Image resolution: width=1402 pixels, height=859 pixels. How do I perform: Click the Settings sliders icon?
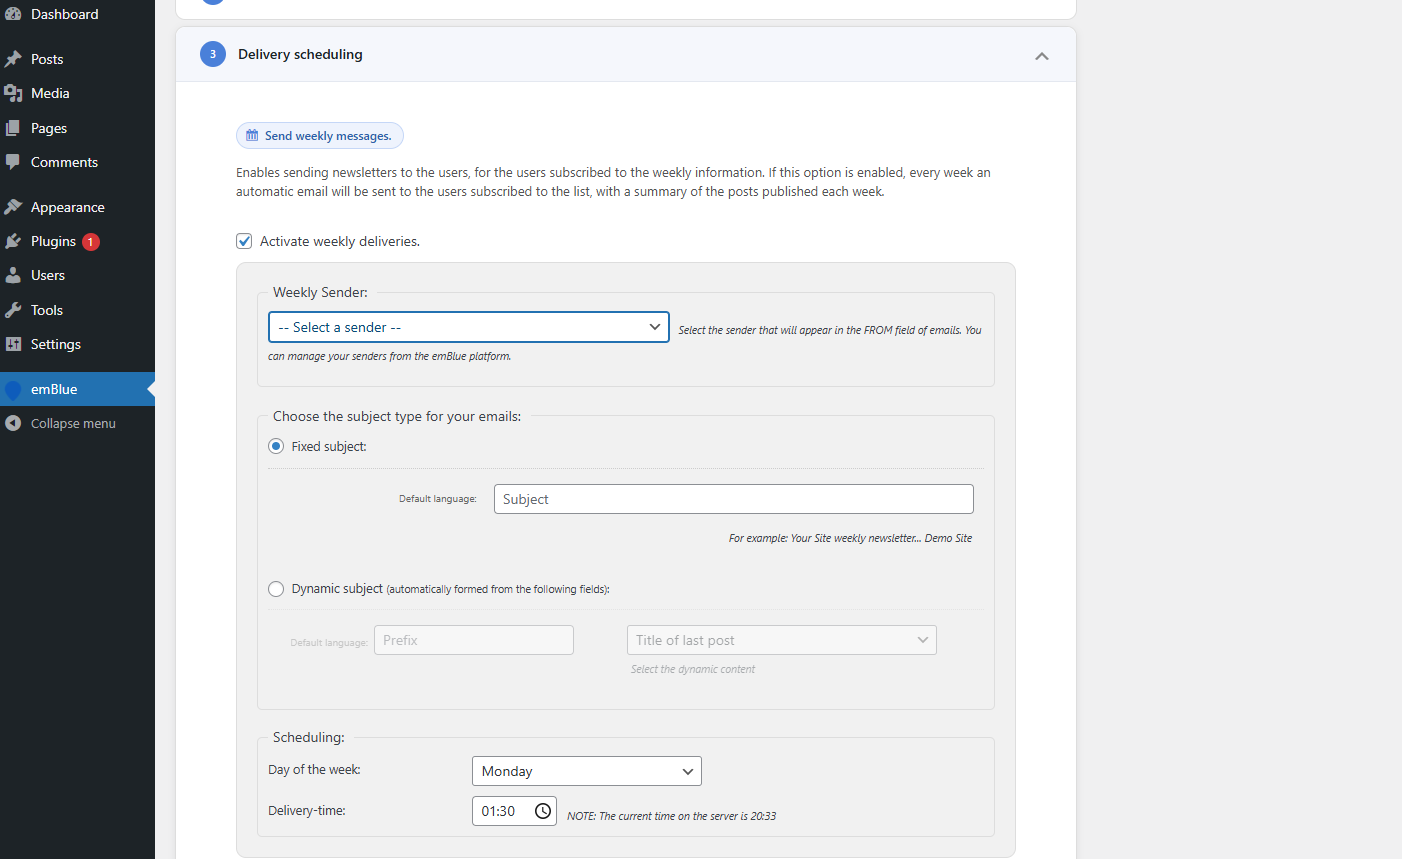[x=13, y=344]
